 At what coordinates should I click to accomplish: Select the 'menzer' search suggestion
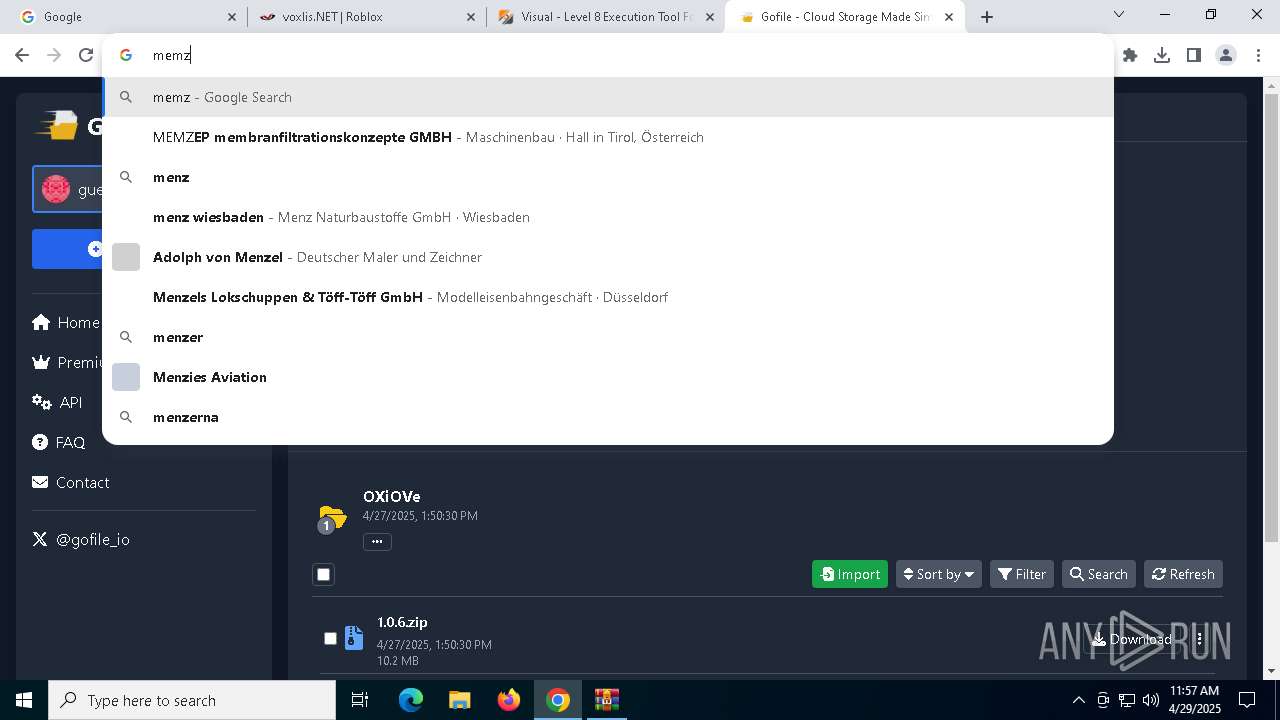tap(608, 337)
